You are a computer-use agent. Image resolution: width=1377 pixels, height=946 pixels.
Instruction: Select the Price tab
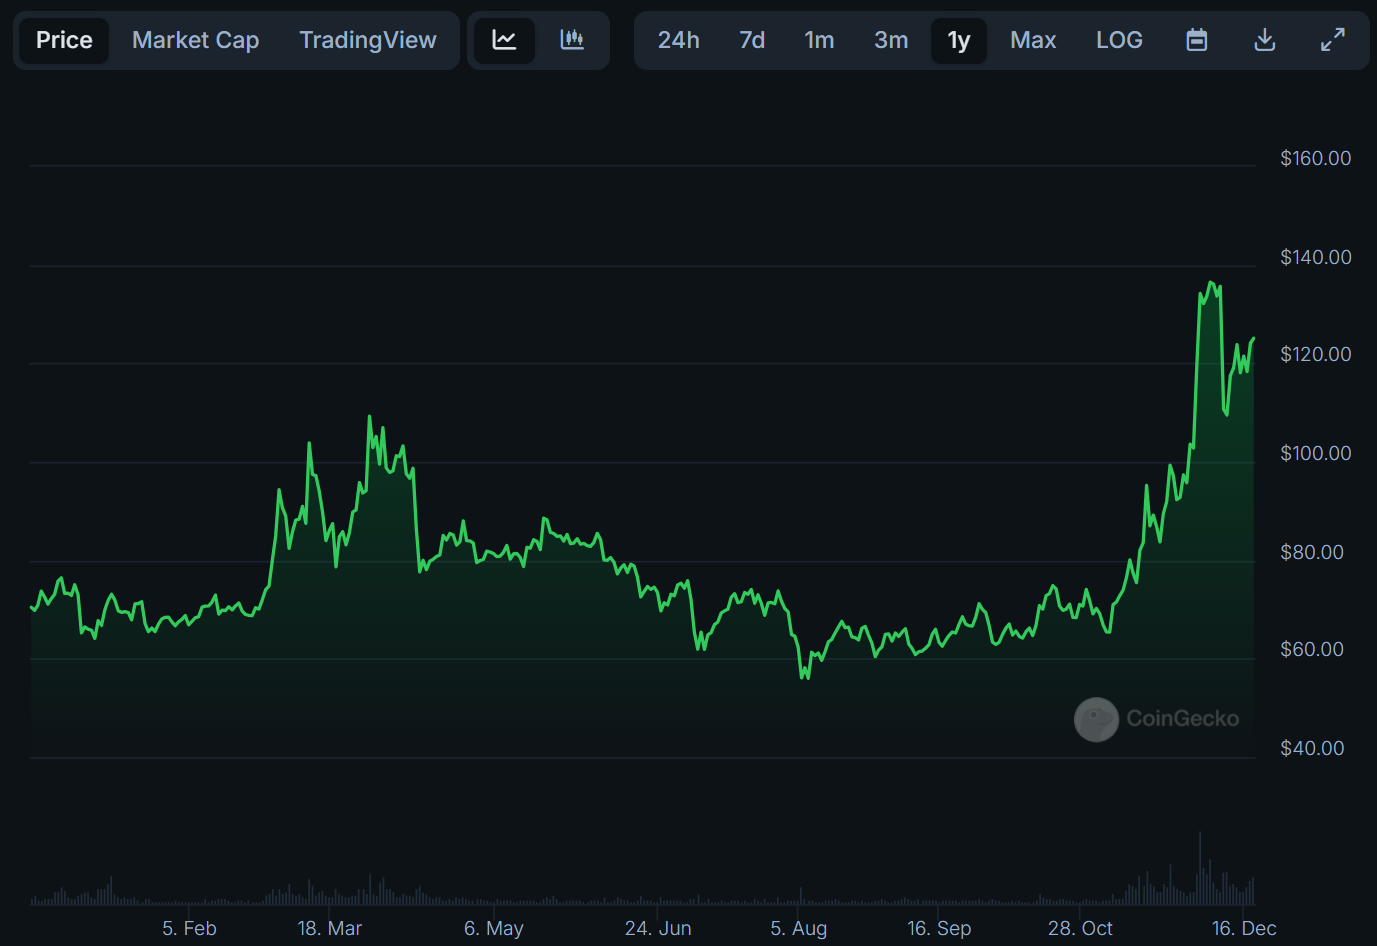click(x=64, y=40)
